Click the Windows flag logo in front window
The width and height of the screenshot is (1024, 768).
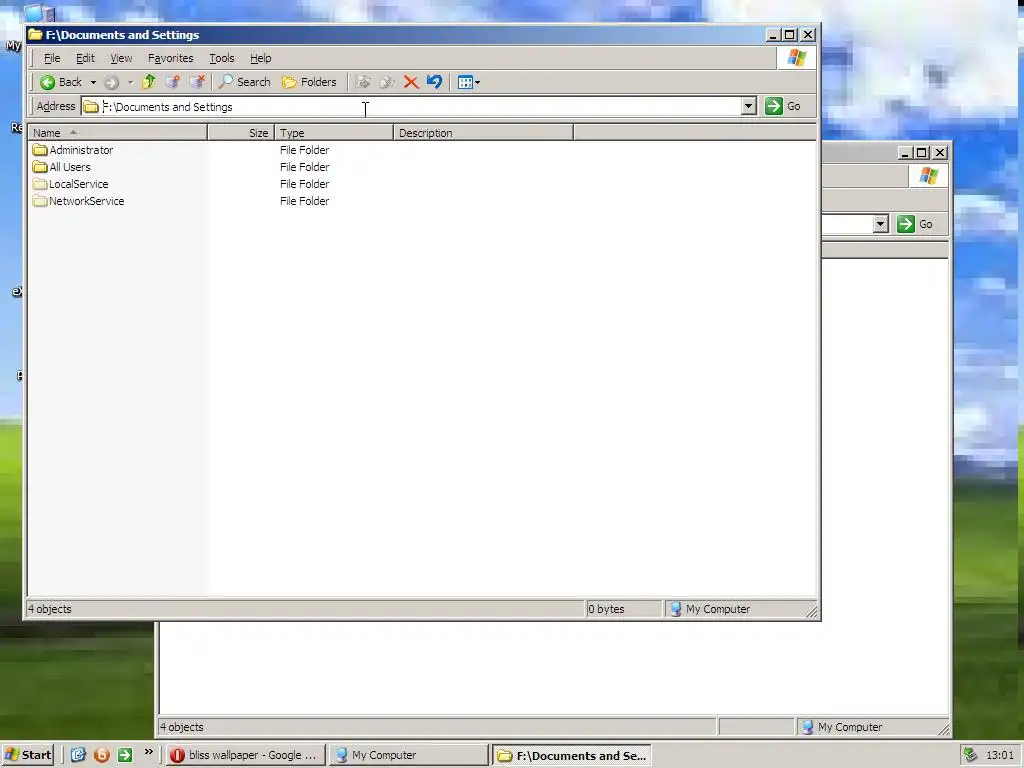coord(796,57)
